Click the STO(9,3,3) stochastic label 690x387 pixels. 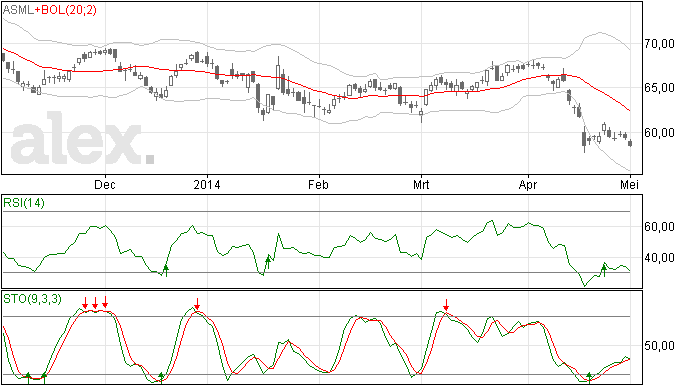tap(32, 299)
